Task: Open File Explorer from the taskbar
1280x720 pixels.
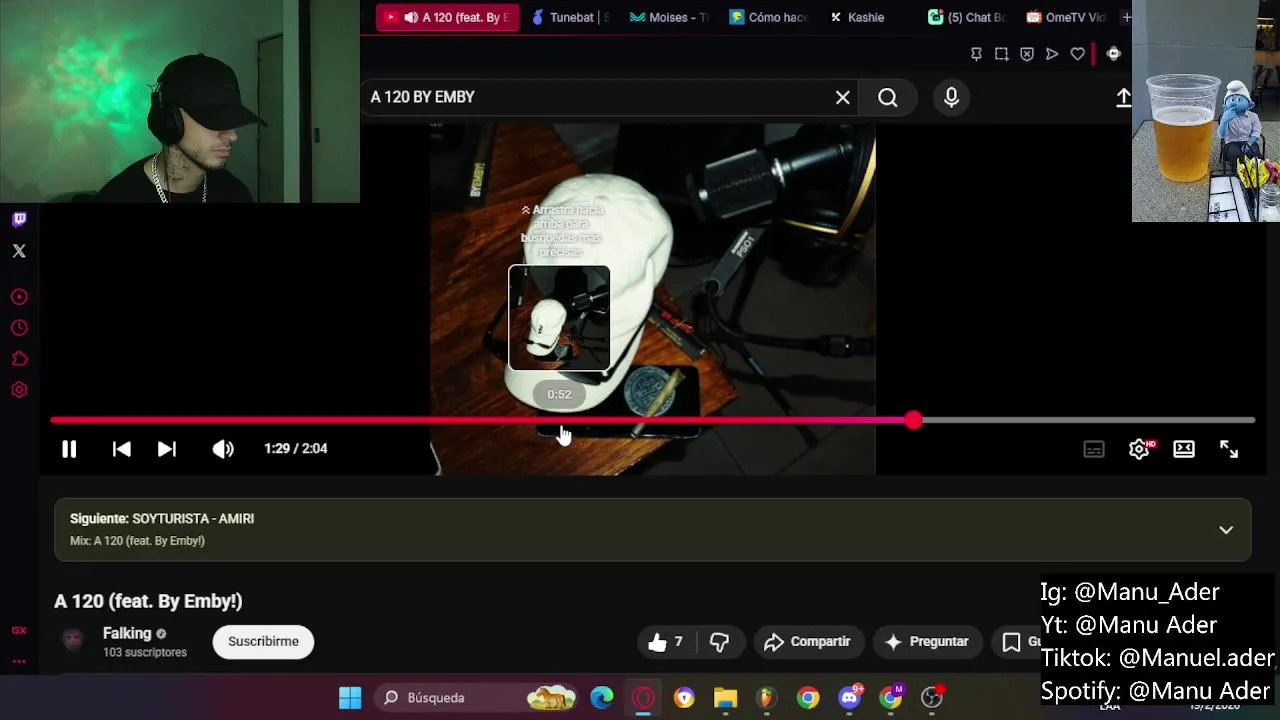Action: pos(725,698)
